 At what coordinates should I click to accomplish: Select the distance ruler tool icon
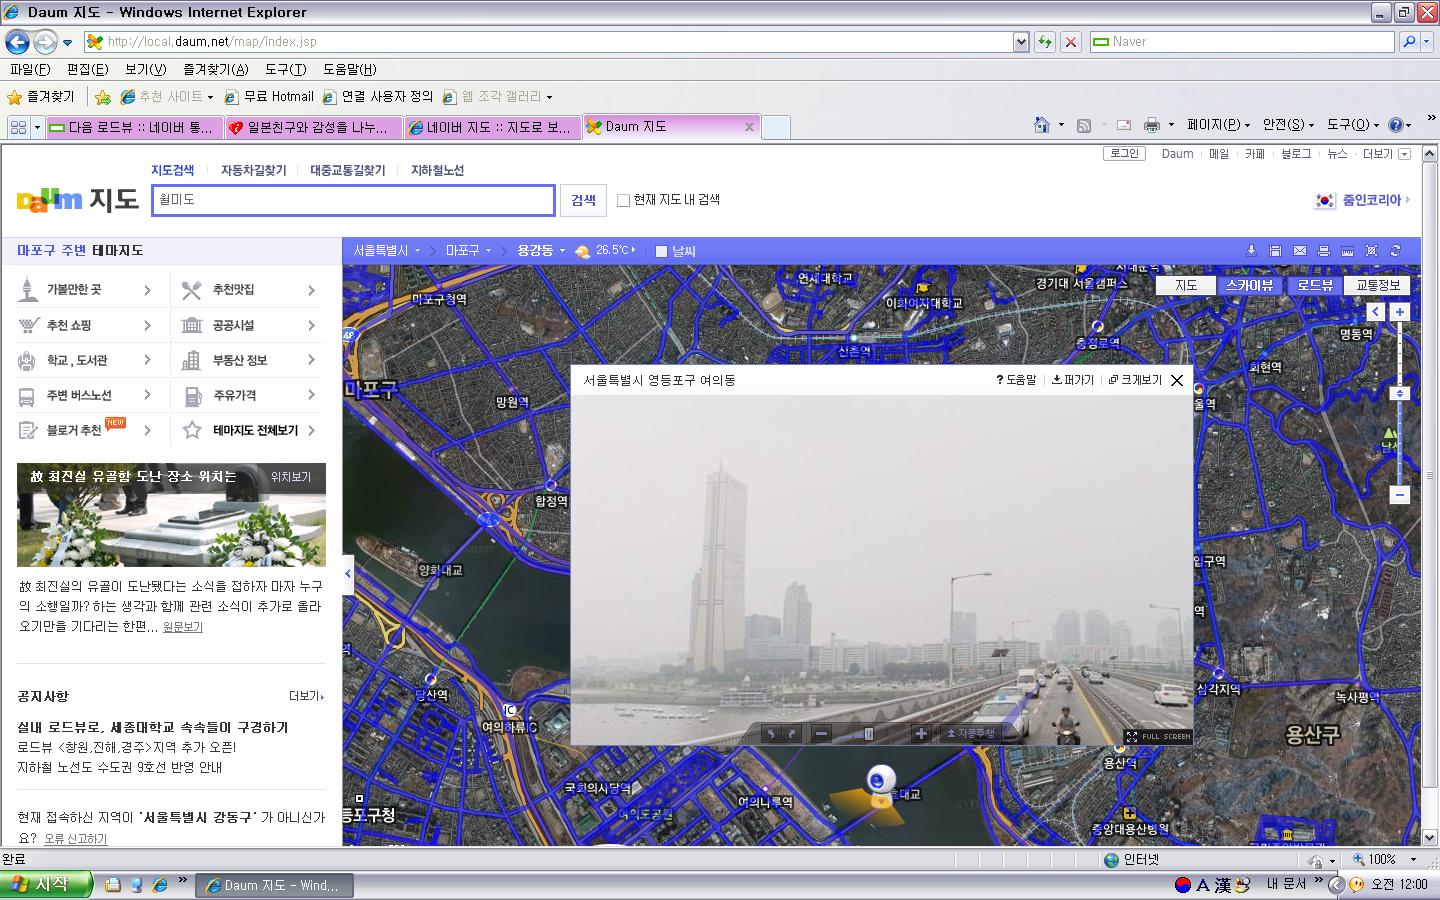pyautogui.click(x=1347, y=251)
